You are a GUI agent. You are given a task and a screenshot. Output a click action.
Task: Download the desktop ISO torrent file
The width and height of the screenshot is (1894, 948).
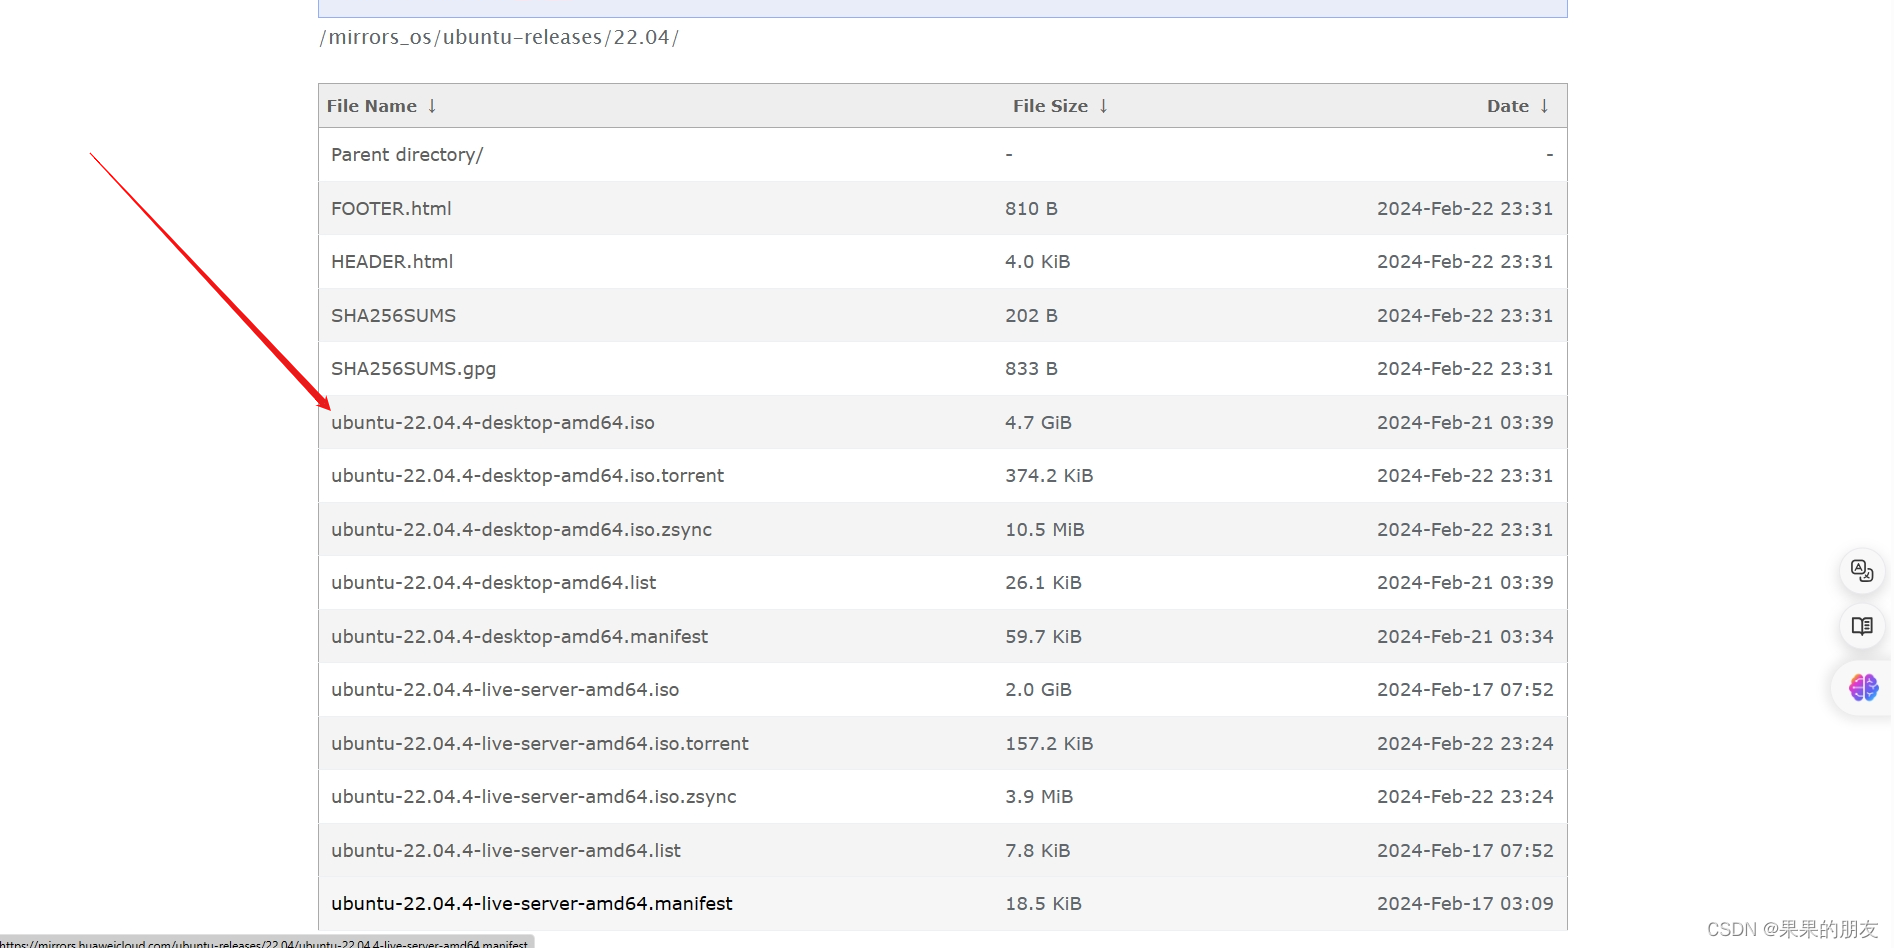coord(527,475)
